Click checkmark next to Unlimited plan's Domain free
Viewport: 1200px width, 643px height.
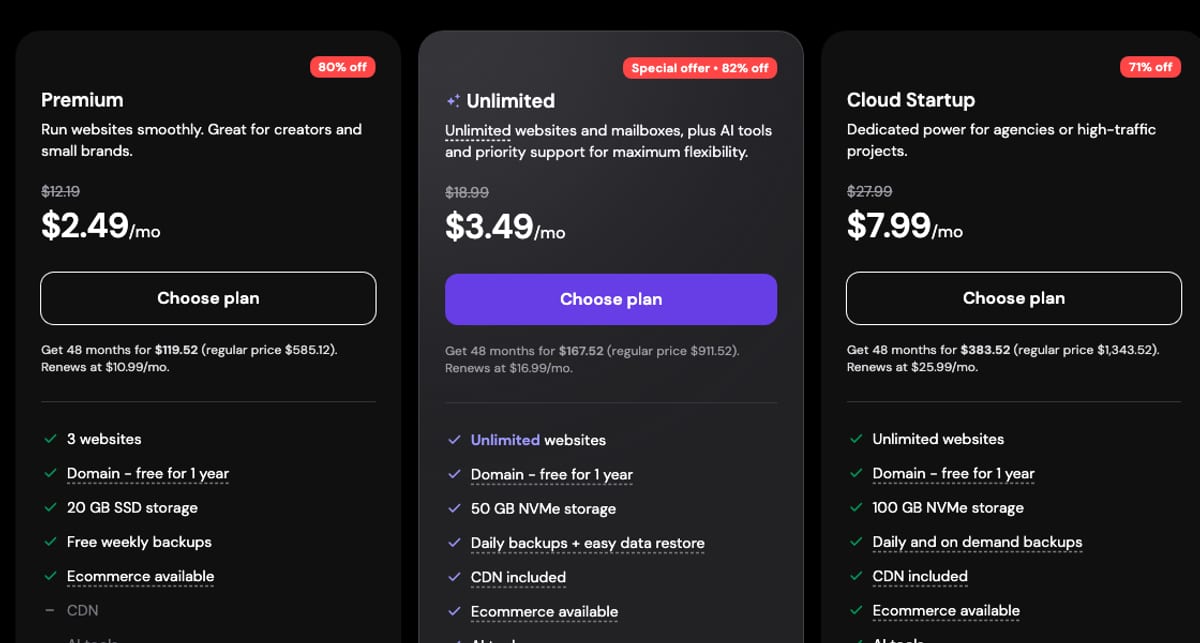pyautogui.click(x=454, y=474)
